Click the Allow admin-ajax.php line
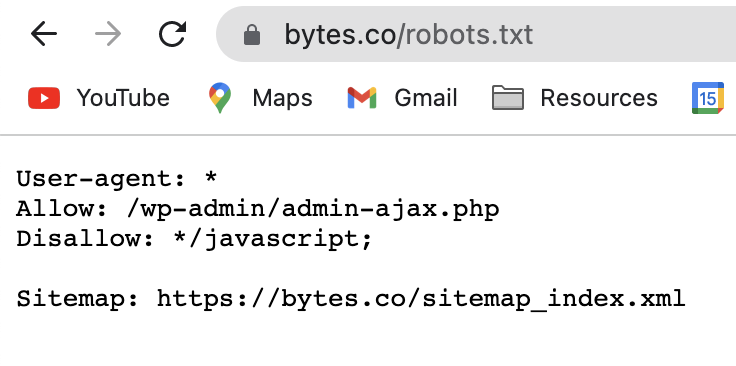 point(258,209)
